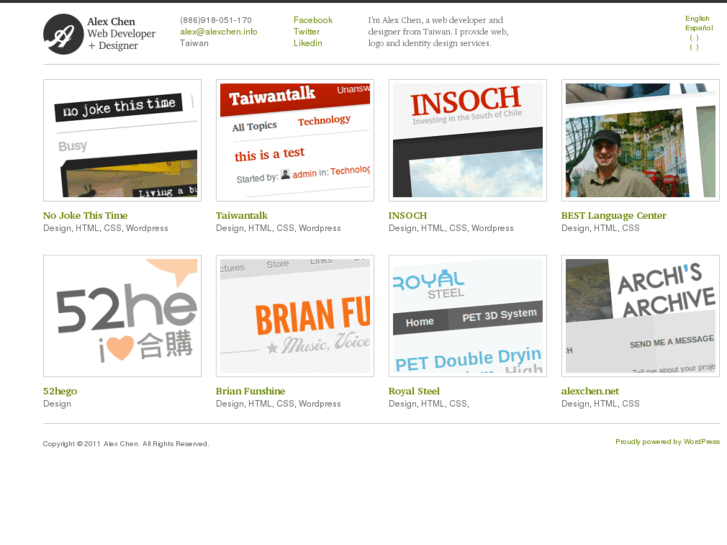Image resolution: width=727 pixels, height=545 pixels.
Task: Click 'Design, HTML, CSS' under alexchen.net
Action: (x=600, y=404)
